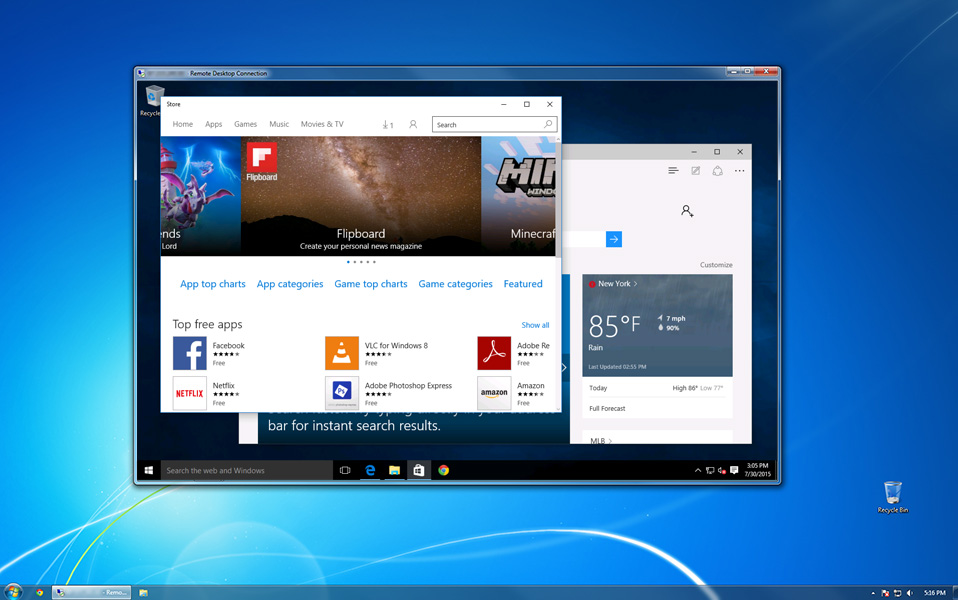Open Task View on the Windows 10 taskbar
958x600 pixels.
coord(345,470)
